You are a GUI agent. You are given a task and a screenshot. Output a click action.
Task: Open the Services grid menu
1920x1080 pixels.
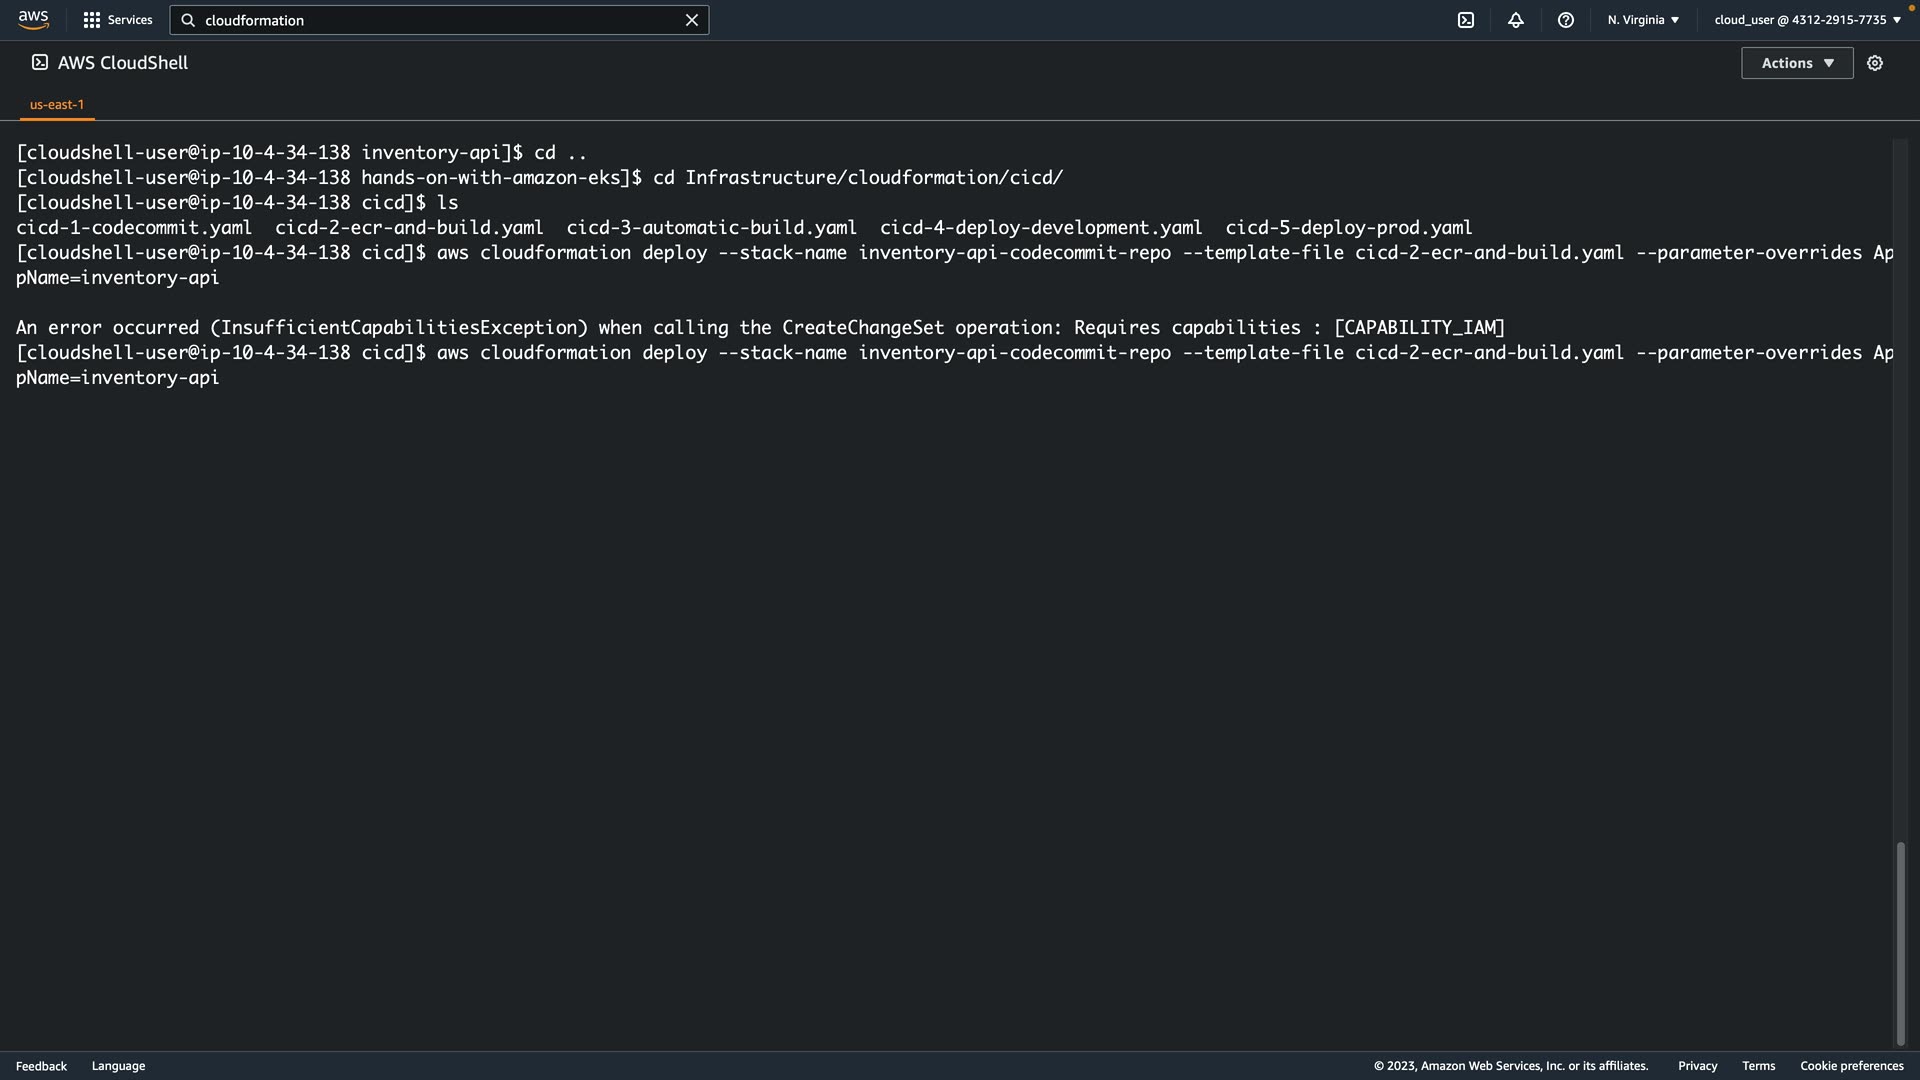(92, 20)
